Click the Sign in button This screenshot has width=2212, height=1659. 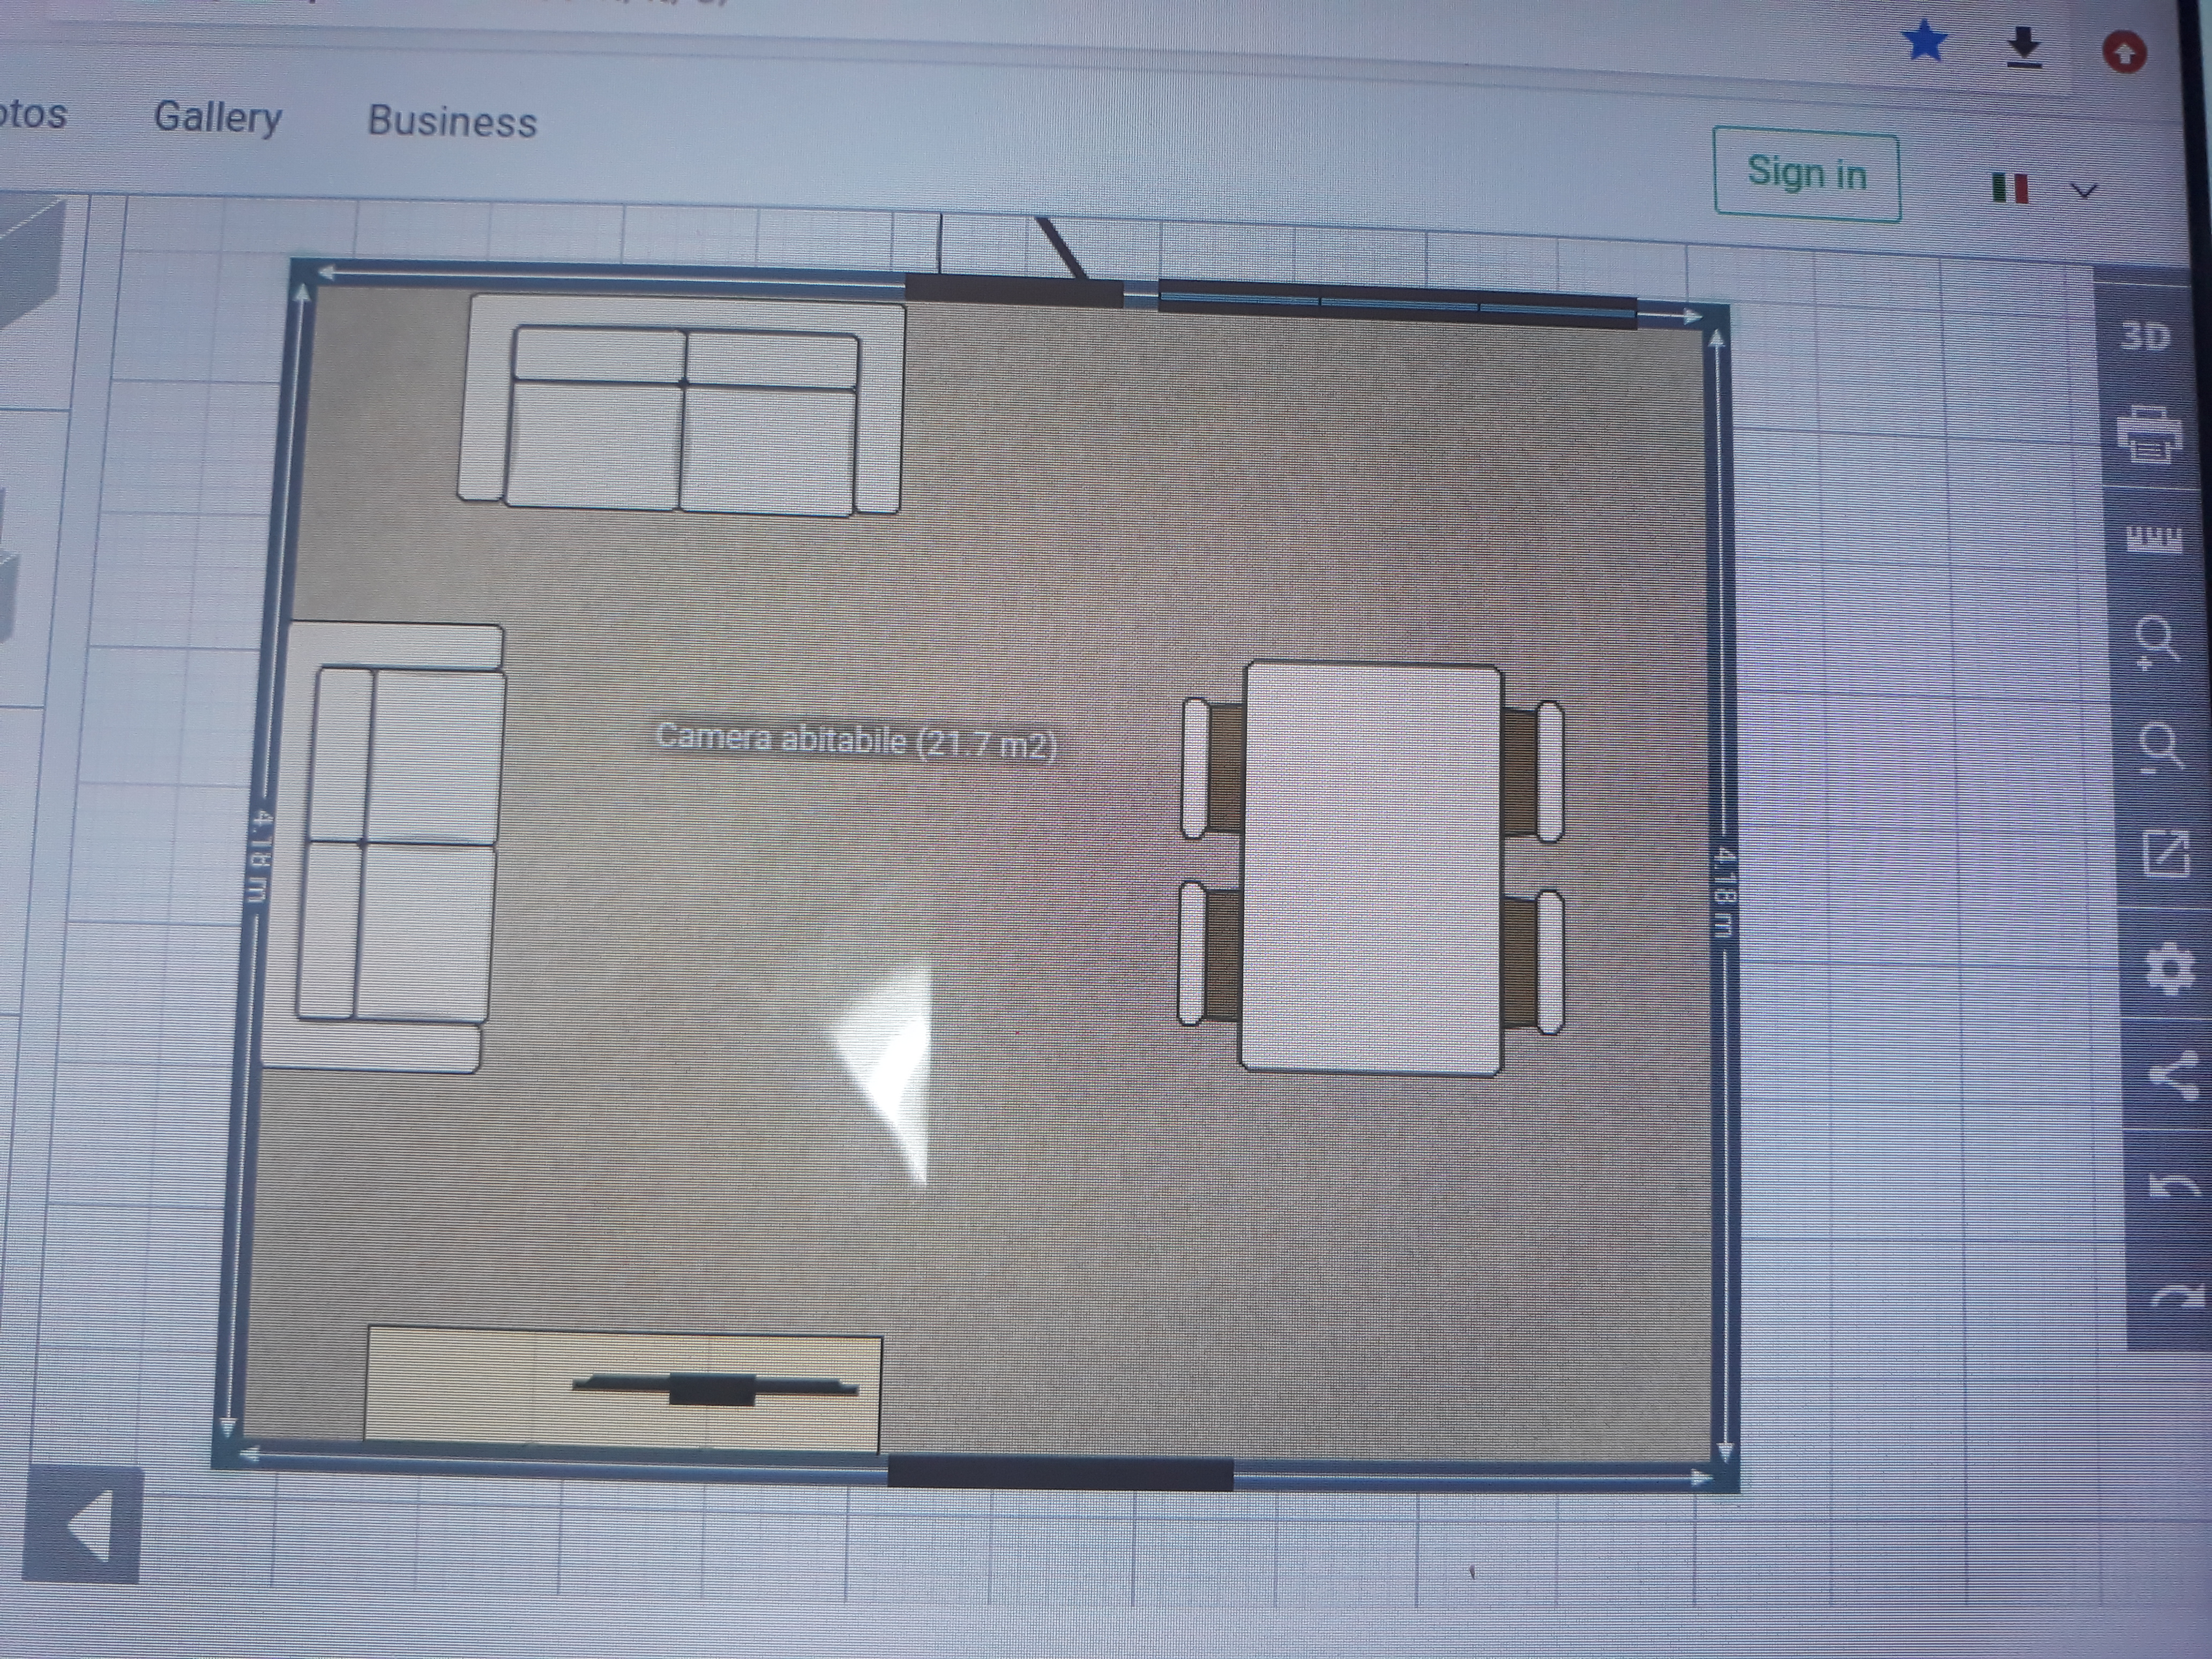tap(1806, 173)
